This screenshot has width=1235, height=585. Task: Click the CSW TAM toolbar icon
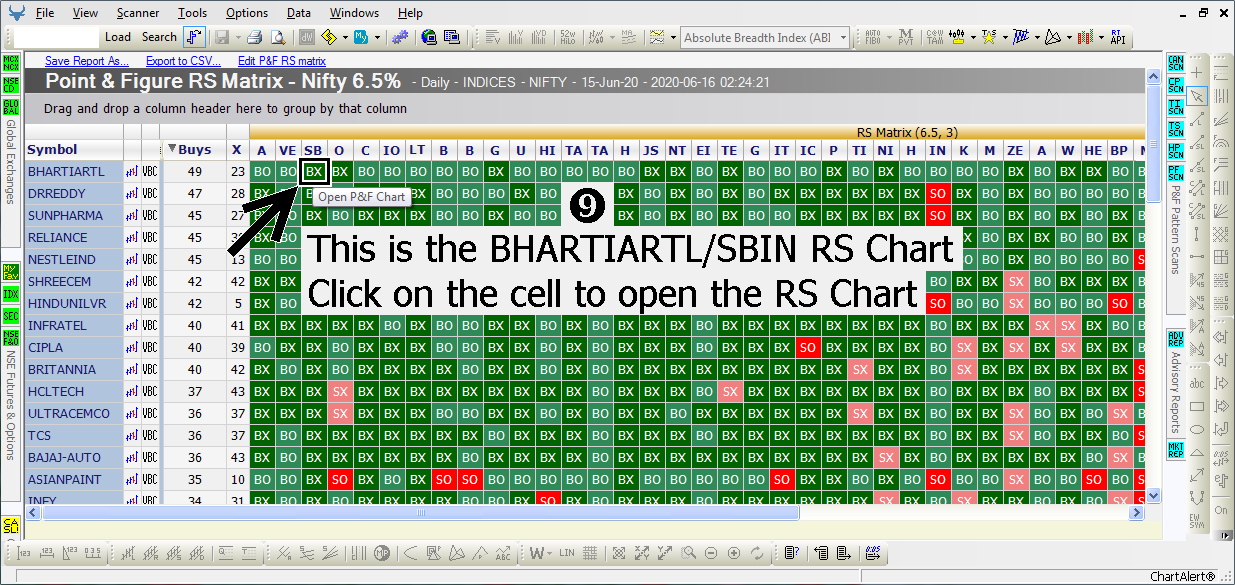point(934,37)
